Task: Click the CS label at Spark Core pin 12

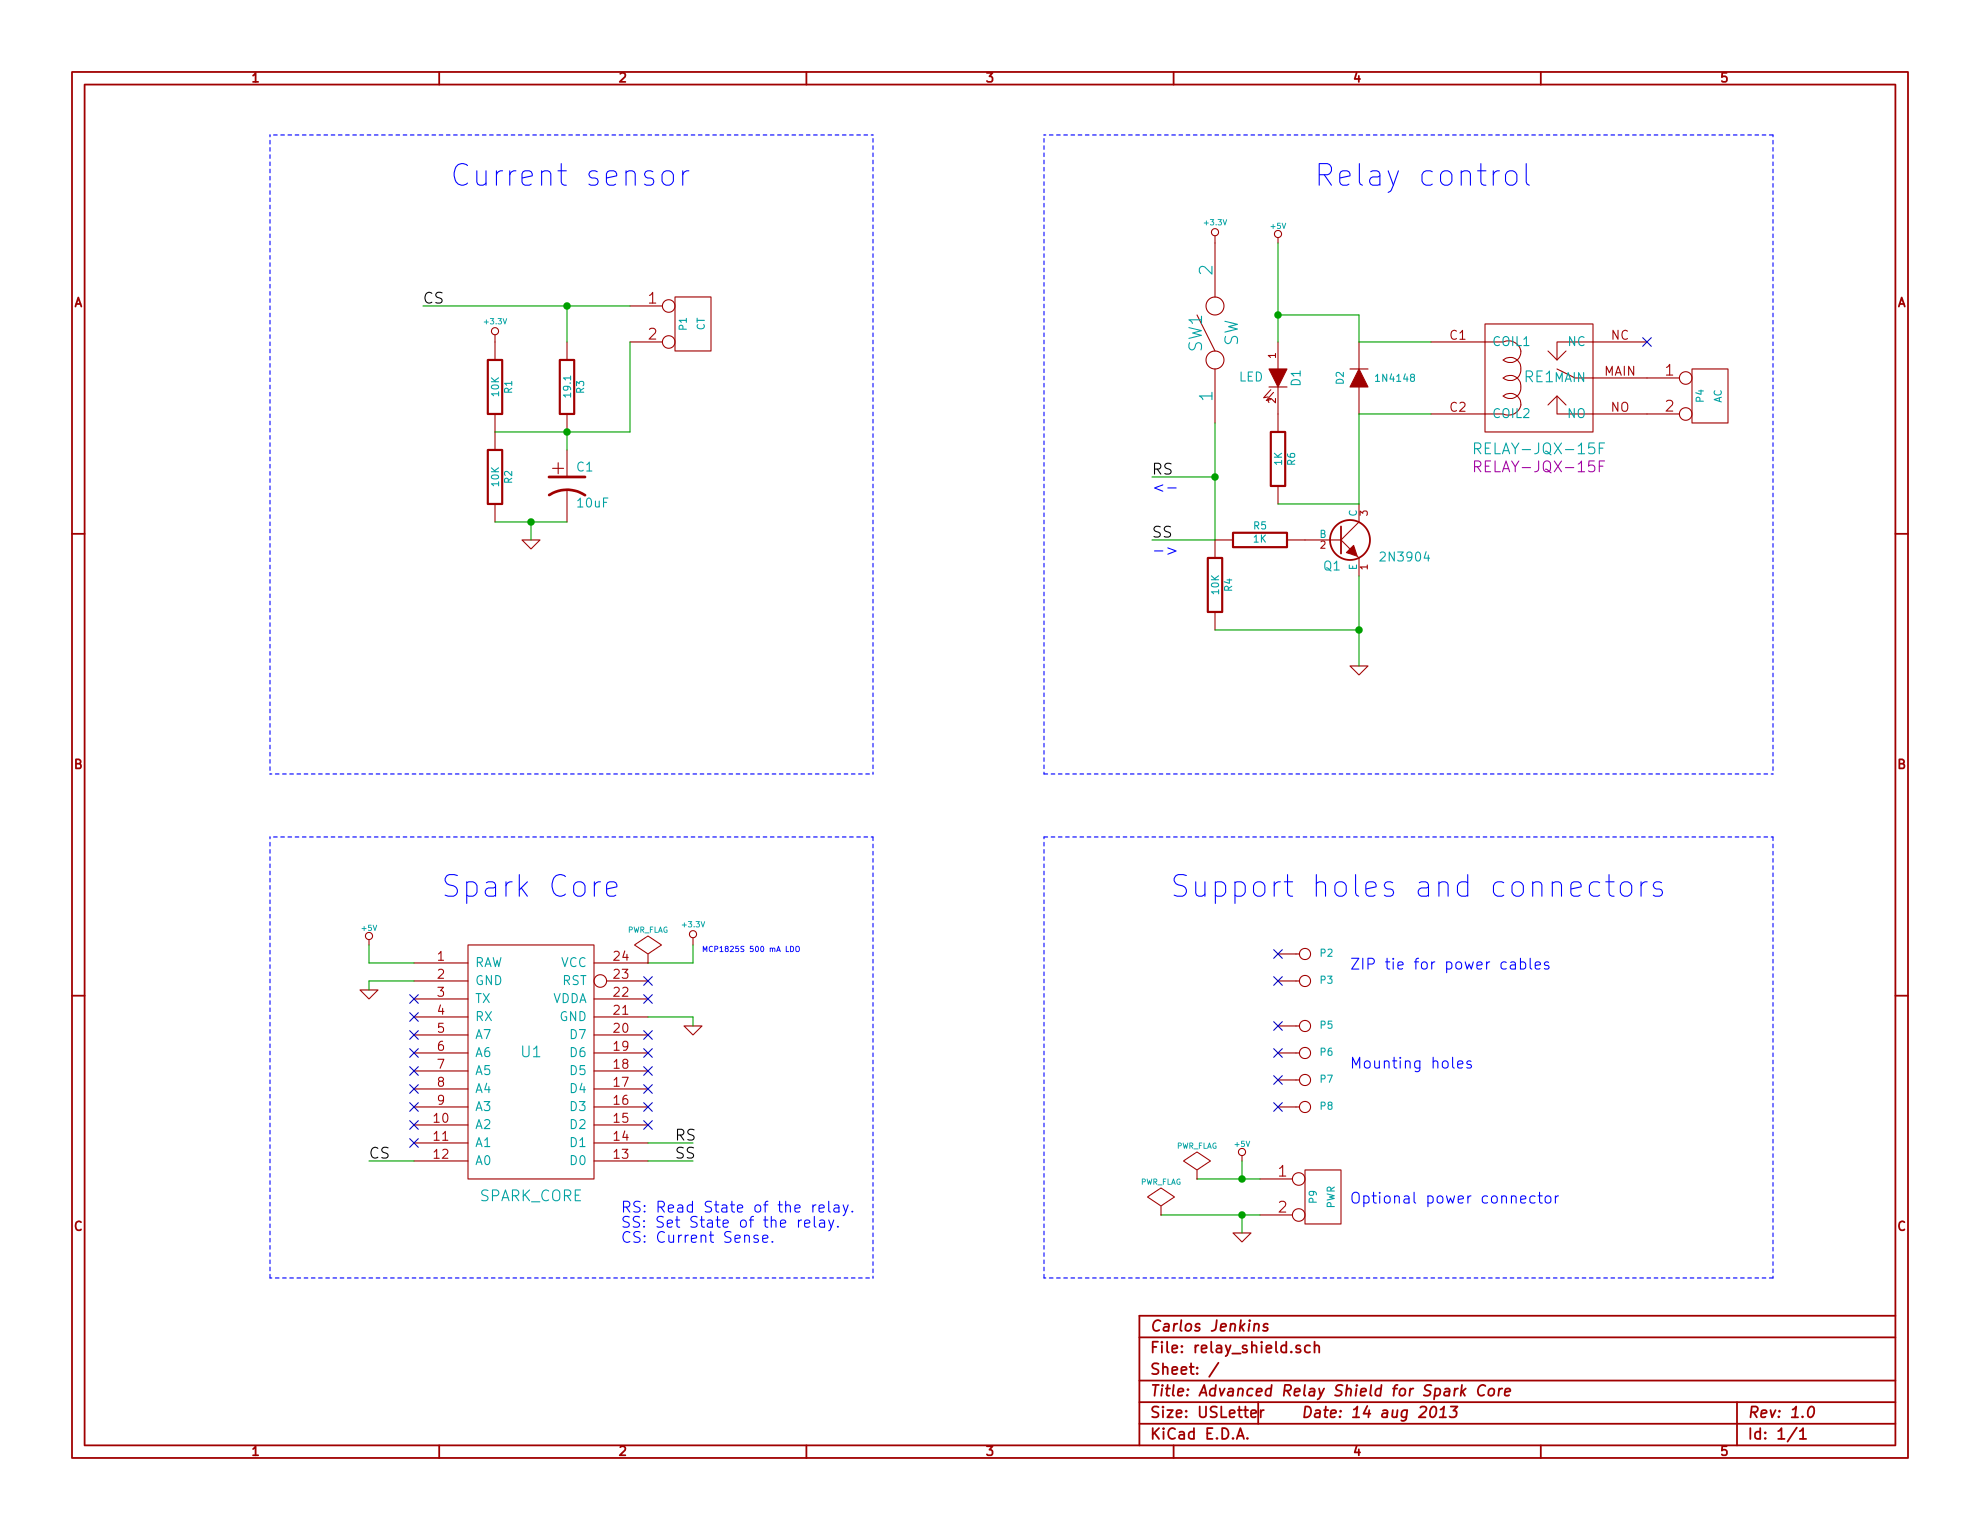Action: pyautogui.click(x=379, y=1153)
